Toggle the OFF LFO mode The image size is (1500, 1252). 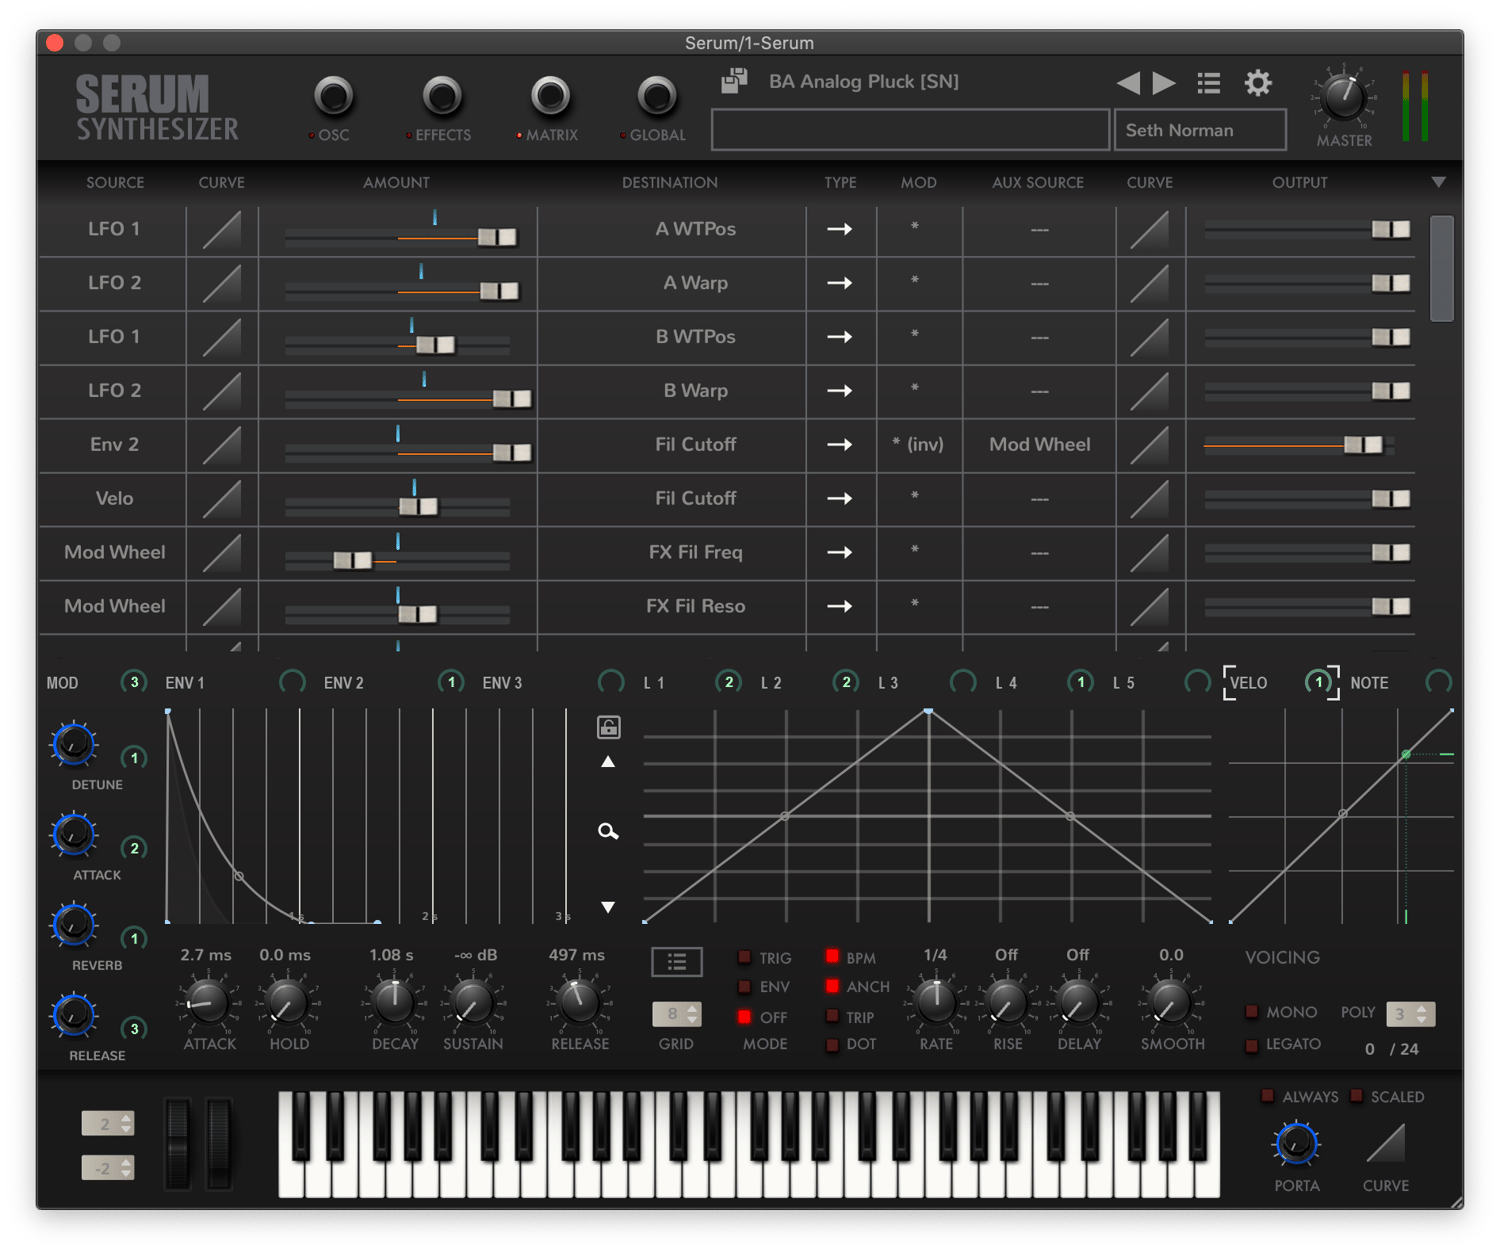[744, 1017]
